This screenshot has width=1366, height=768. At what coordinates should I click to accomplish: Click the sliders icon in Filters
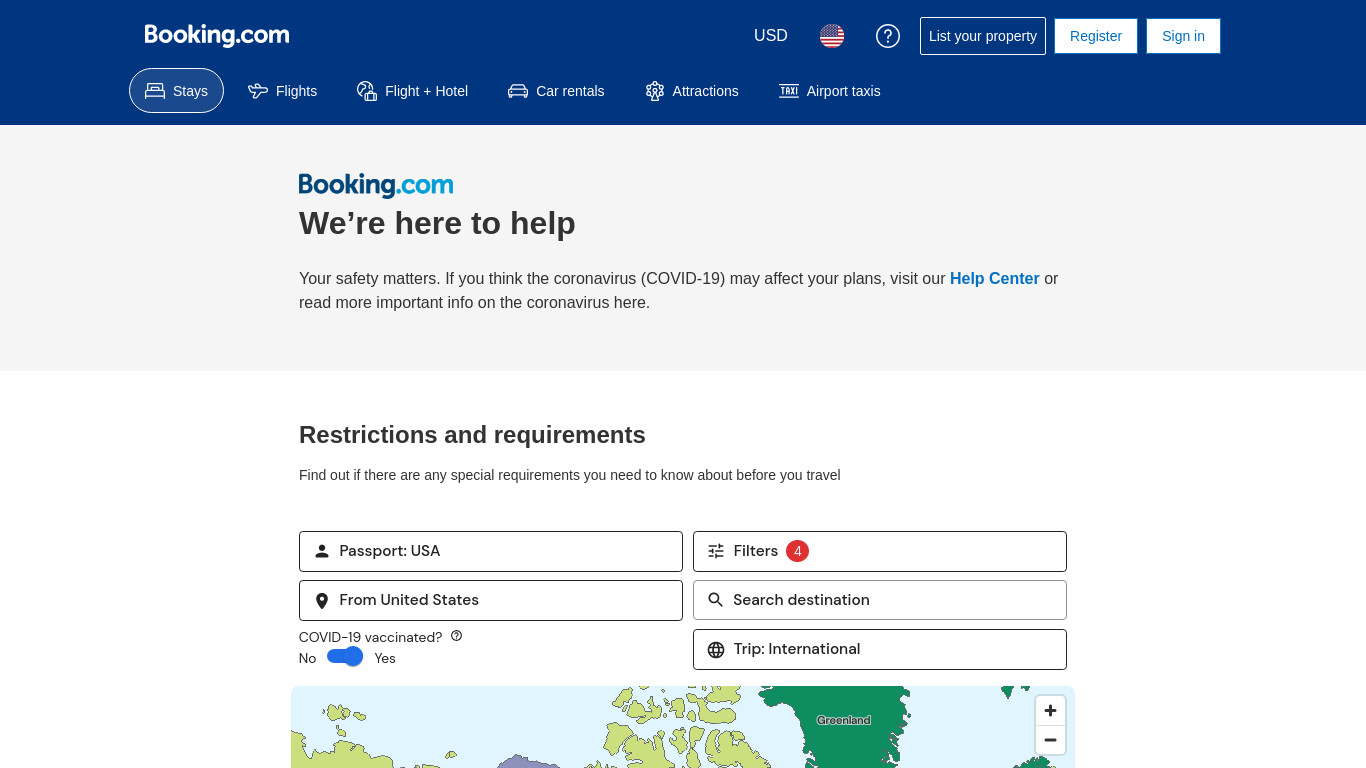[x=716, y=551]
